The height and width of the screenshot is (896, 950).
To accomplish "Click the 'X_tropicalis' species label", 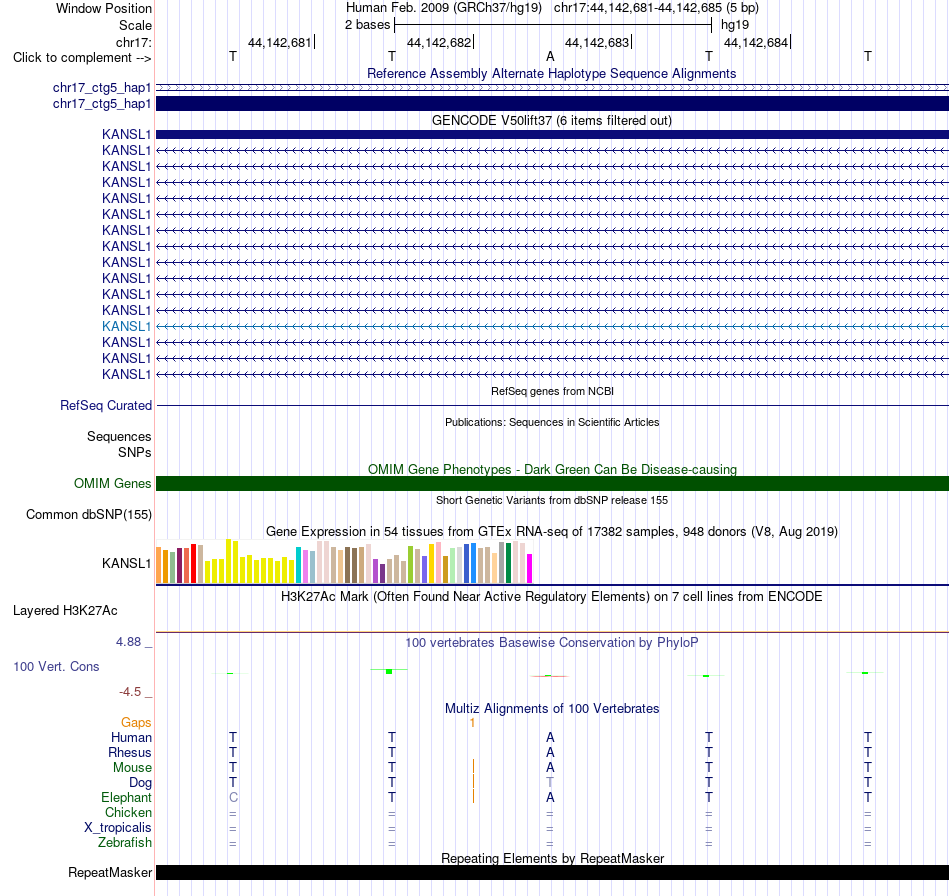I will 118,828.
